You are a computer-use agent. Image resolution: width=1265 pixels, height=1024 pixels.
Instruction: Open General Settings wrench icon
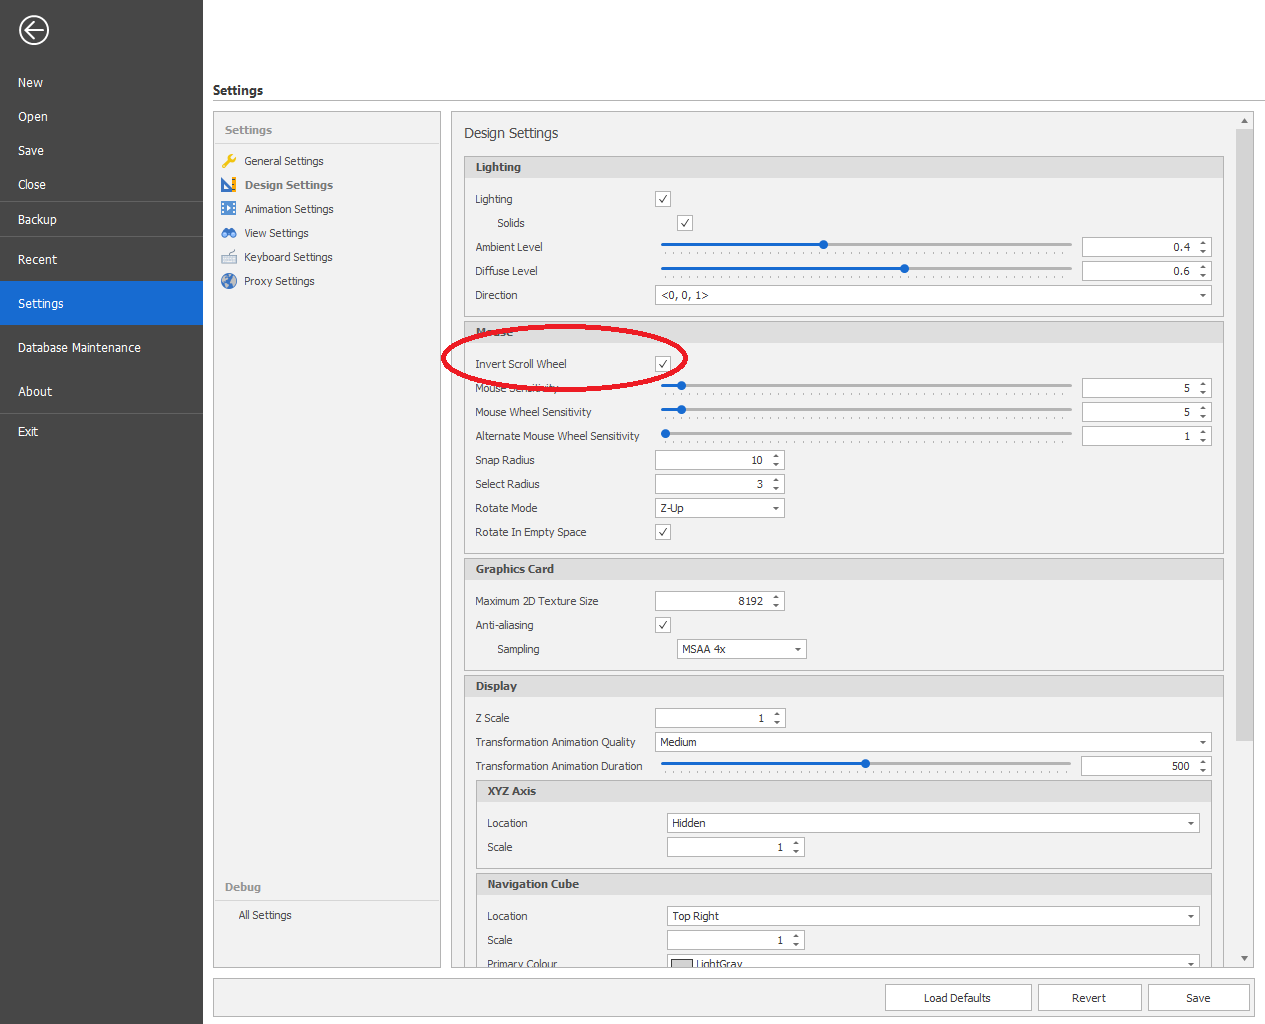pos(229,161)
